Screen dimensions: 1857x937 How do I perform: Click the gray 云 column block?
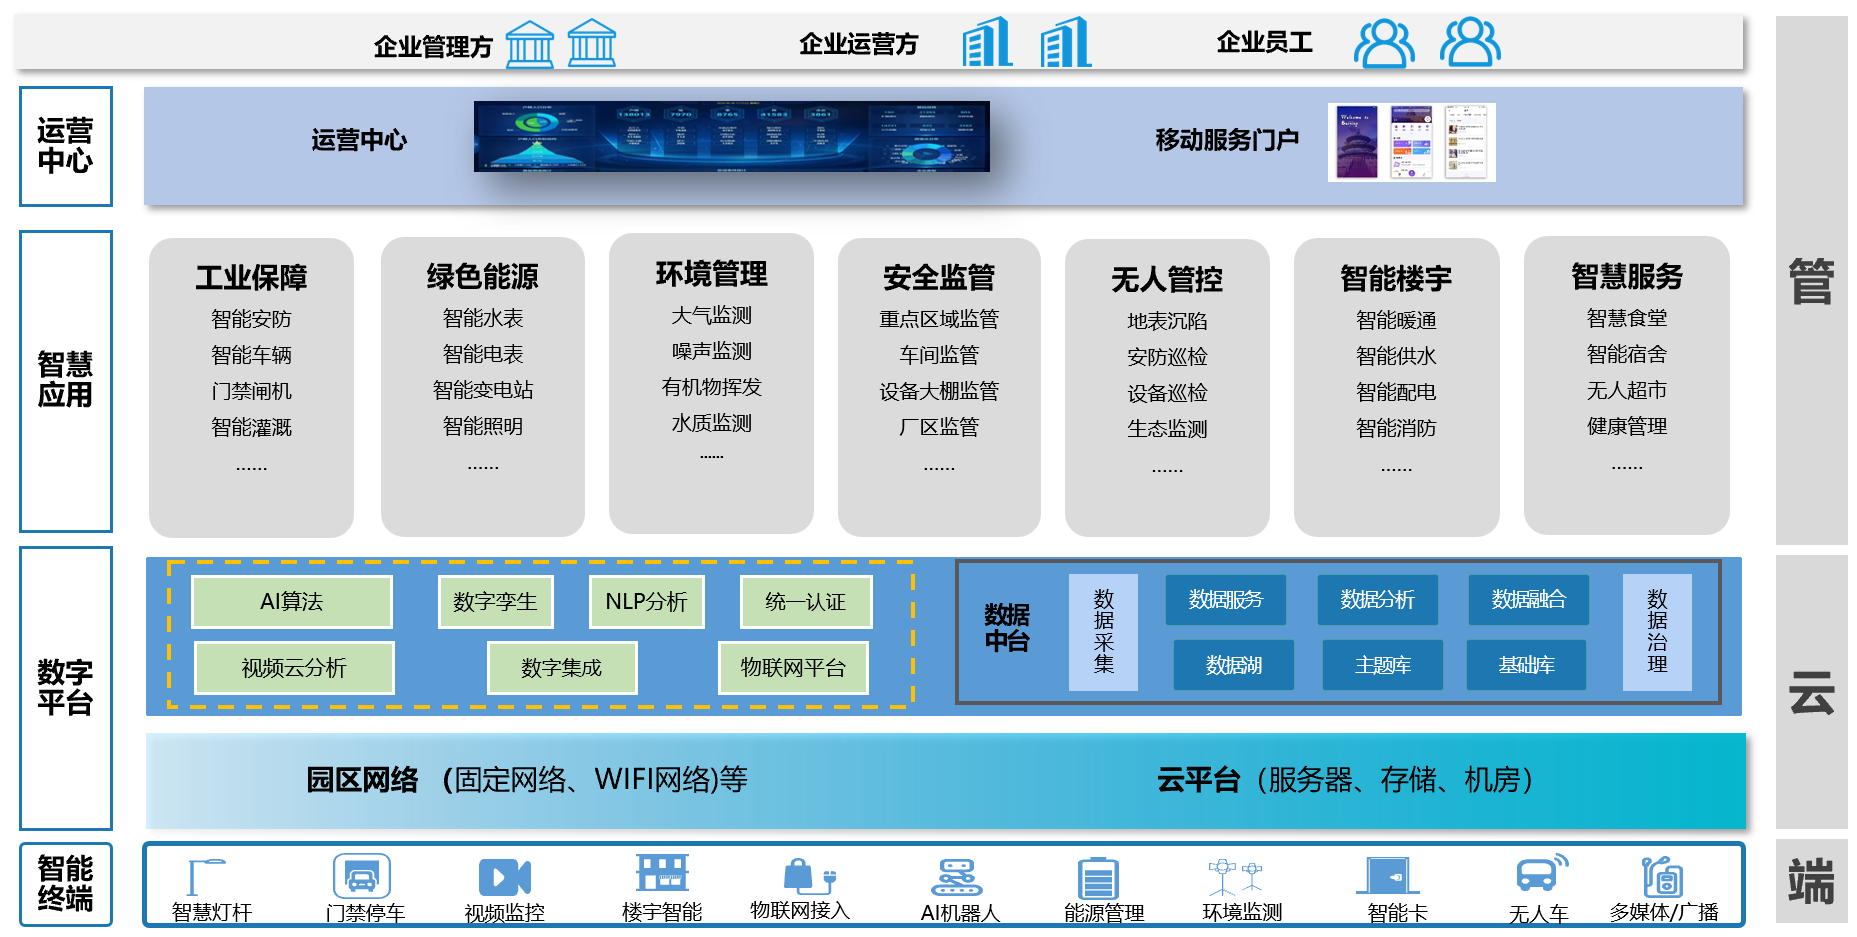click(x=1811, y=692)
